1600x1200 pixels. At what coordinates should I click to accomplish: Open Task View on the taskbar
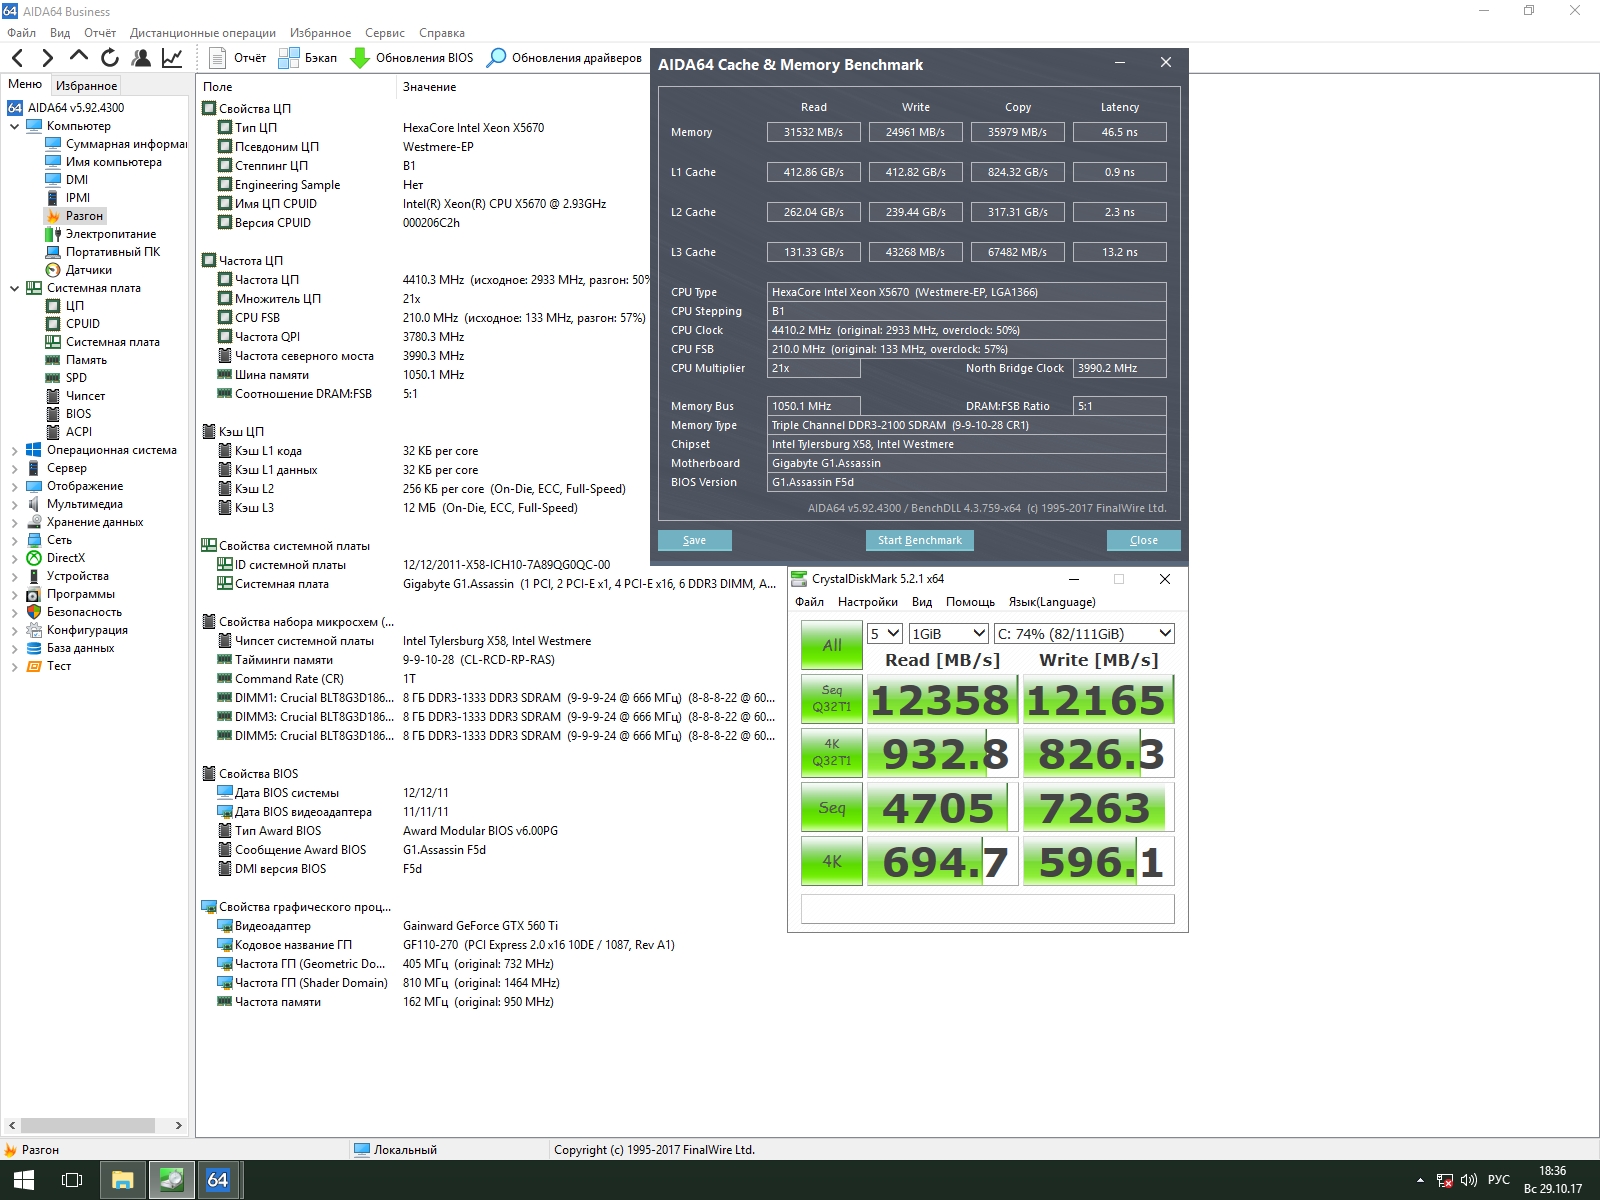click(x=72, y=1180)
